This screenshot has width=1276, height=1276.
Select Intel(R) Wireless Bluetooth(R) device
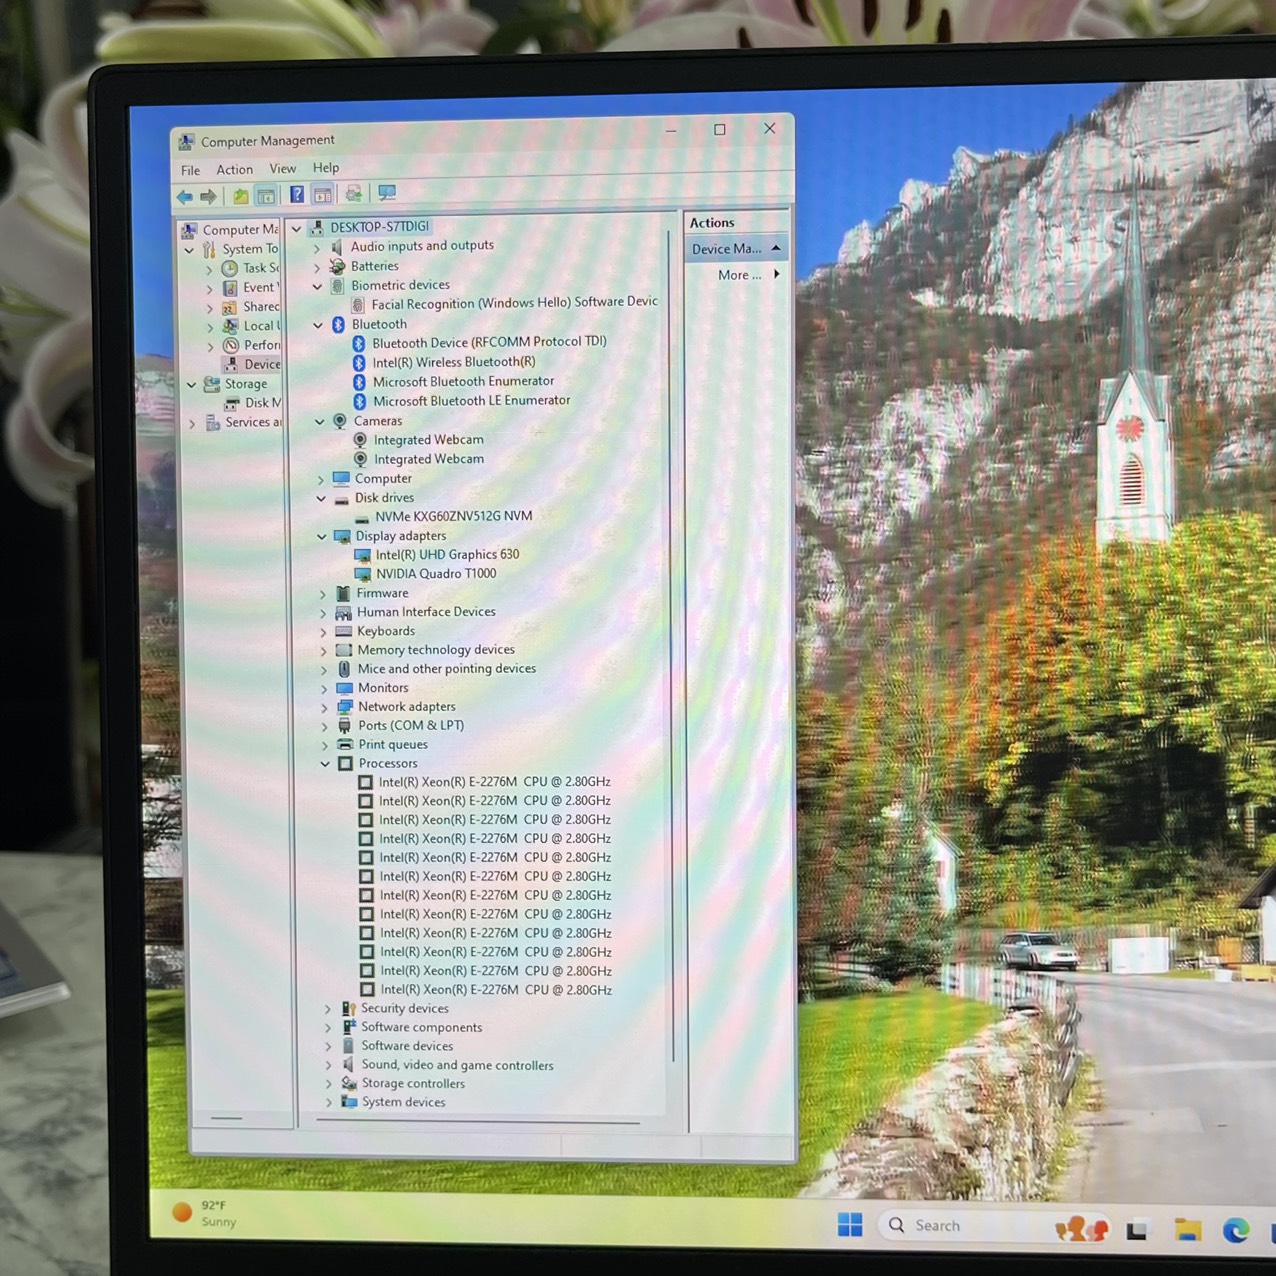click(x=454, y=362)
